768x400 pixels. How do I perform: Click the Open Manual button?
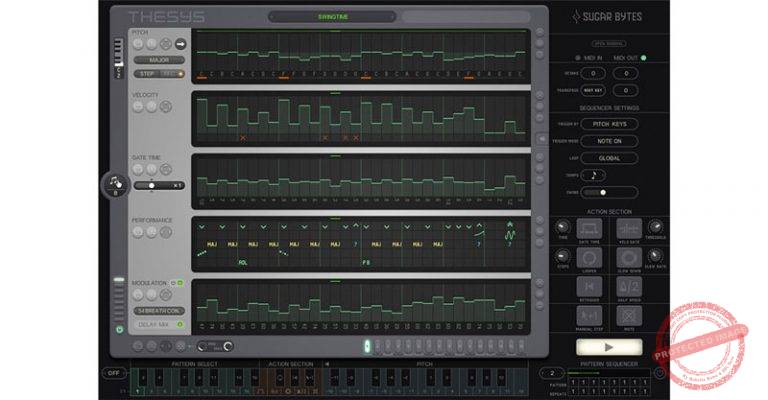click(x=609, y=44)
